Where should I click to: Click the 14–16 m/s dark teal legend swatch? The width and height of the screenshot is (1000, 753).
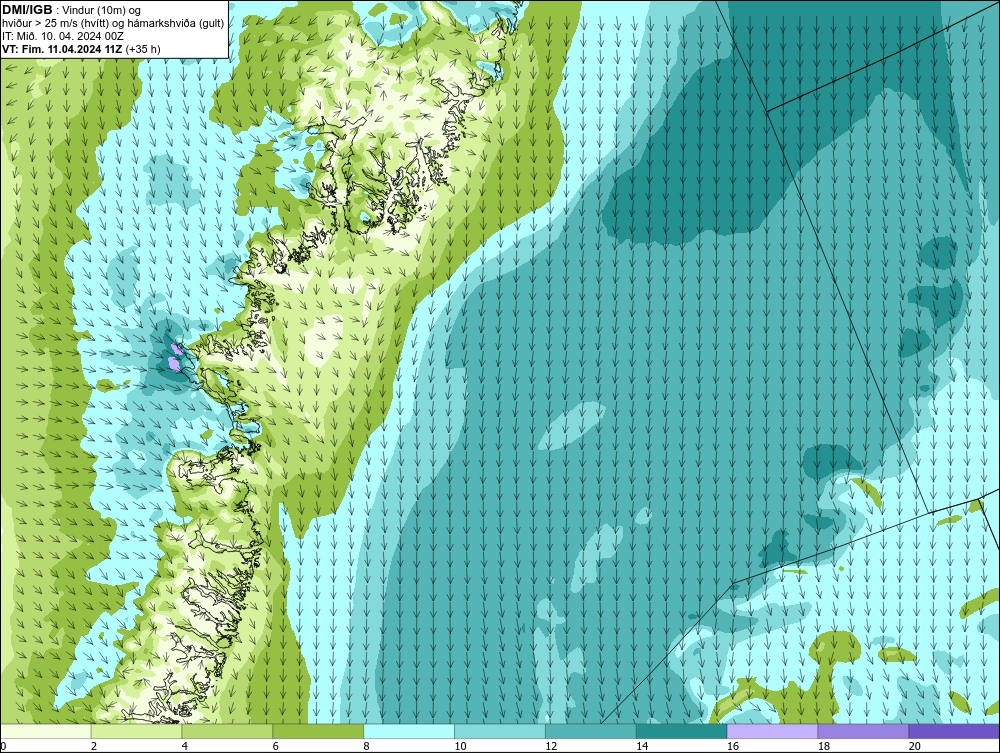click(682, 731)
